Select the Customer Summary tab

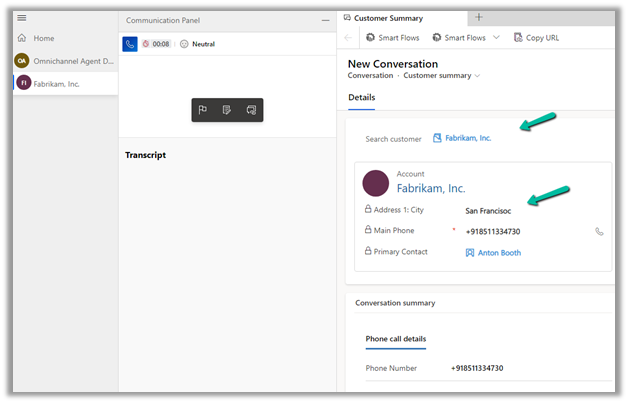[x=388, y=18]
